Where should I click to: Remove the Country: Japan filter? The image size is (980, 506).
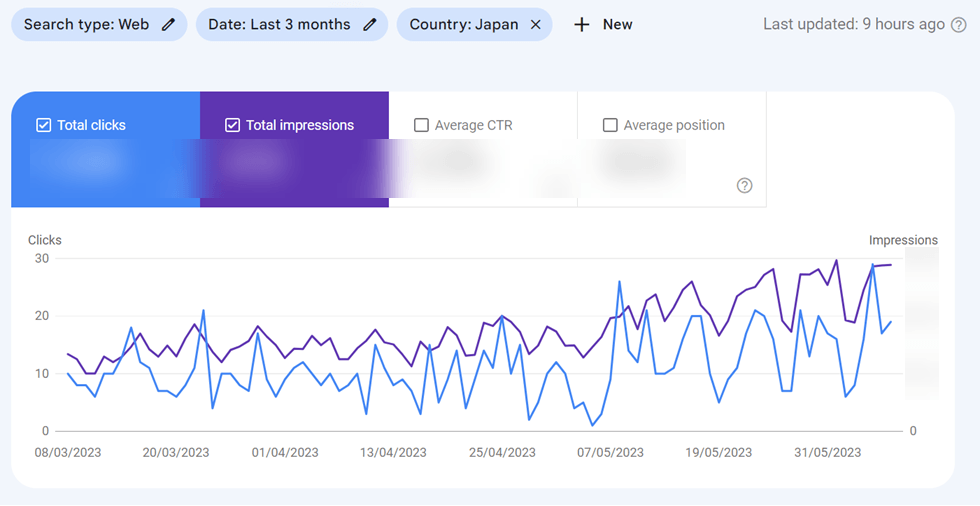click(536, 24)
